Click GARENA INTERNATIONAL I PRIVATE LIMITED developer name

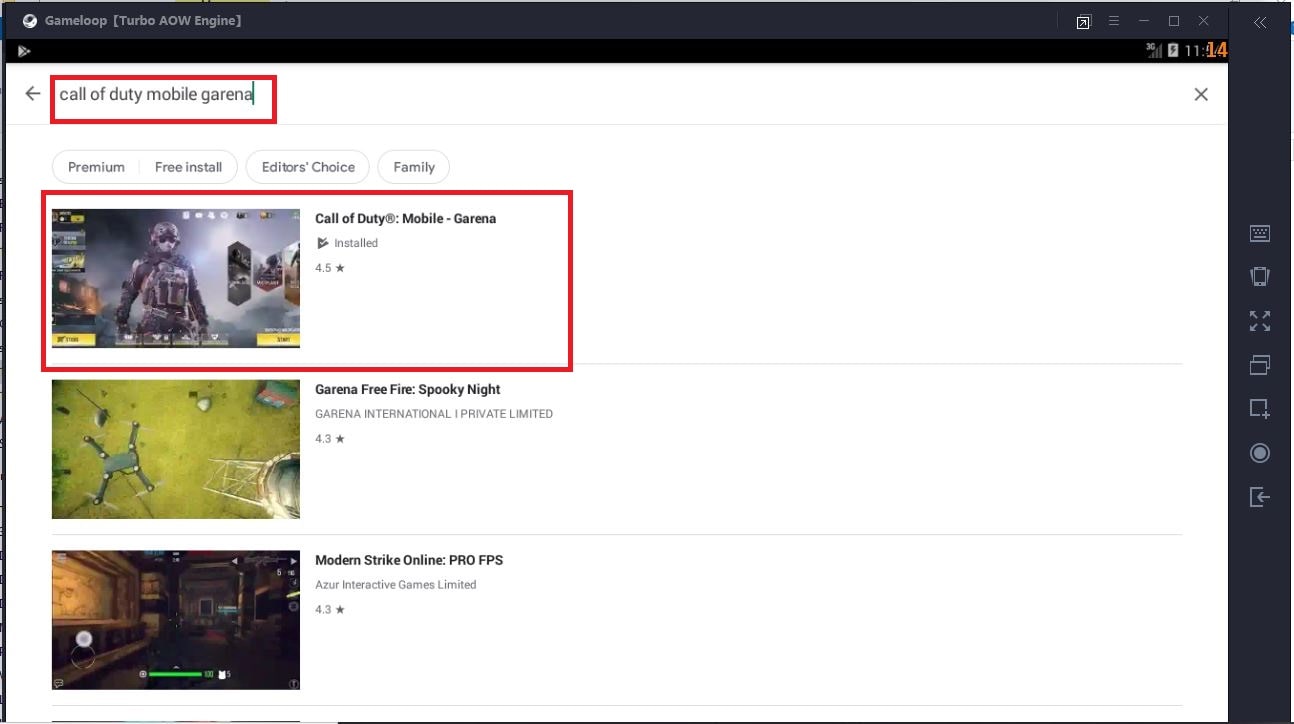pos(434,414)
